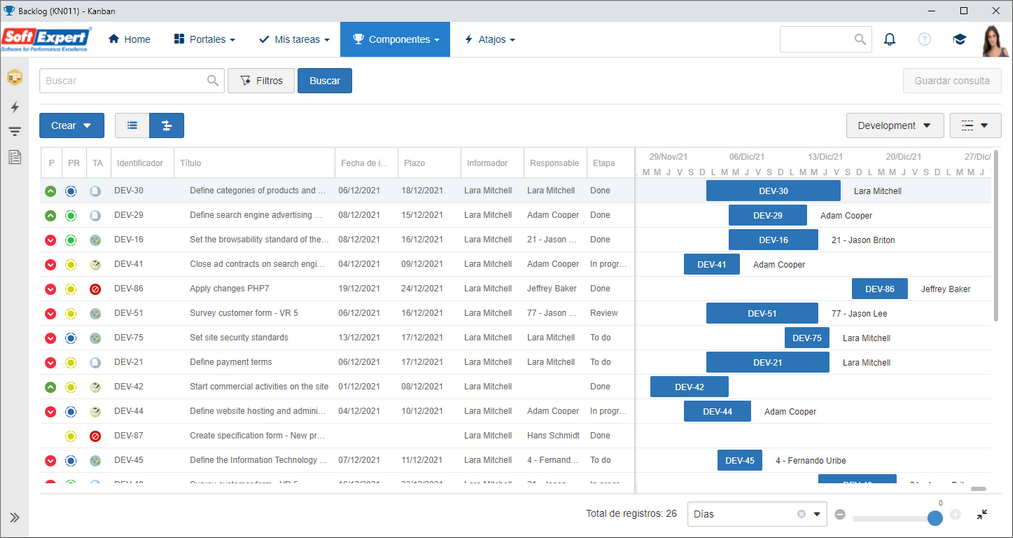This screenshot has height=538, width=1013.
Task: Open the Portales menu
Action: click(204, 39)
